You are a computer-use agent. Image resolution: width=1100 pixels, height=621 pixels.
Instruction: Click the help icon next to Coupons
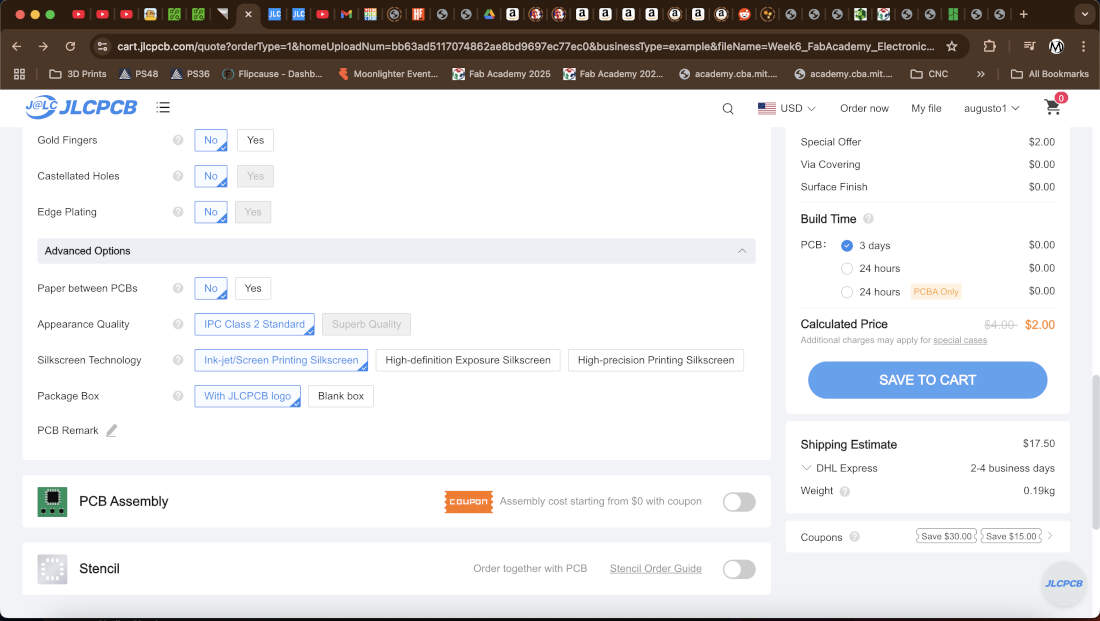point(854,537)
